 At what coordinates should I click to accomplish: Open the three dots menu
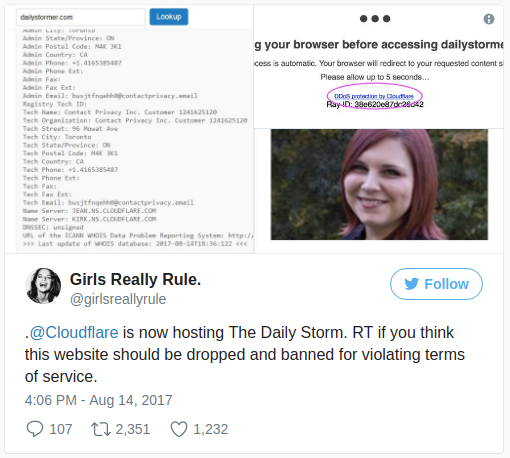375,19
